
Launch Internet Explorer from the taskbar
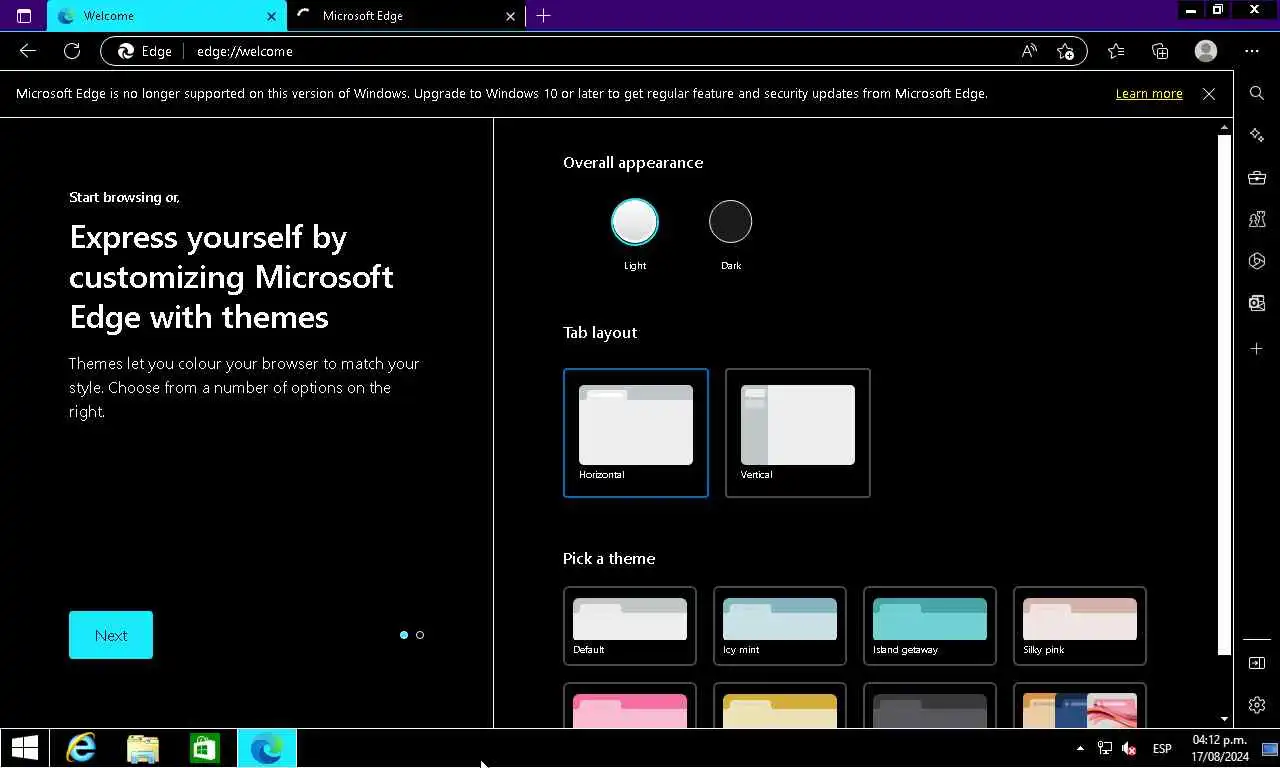tap(81, 748)
